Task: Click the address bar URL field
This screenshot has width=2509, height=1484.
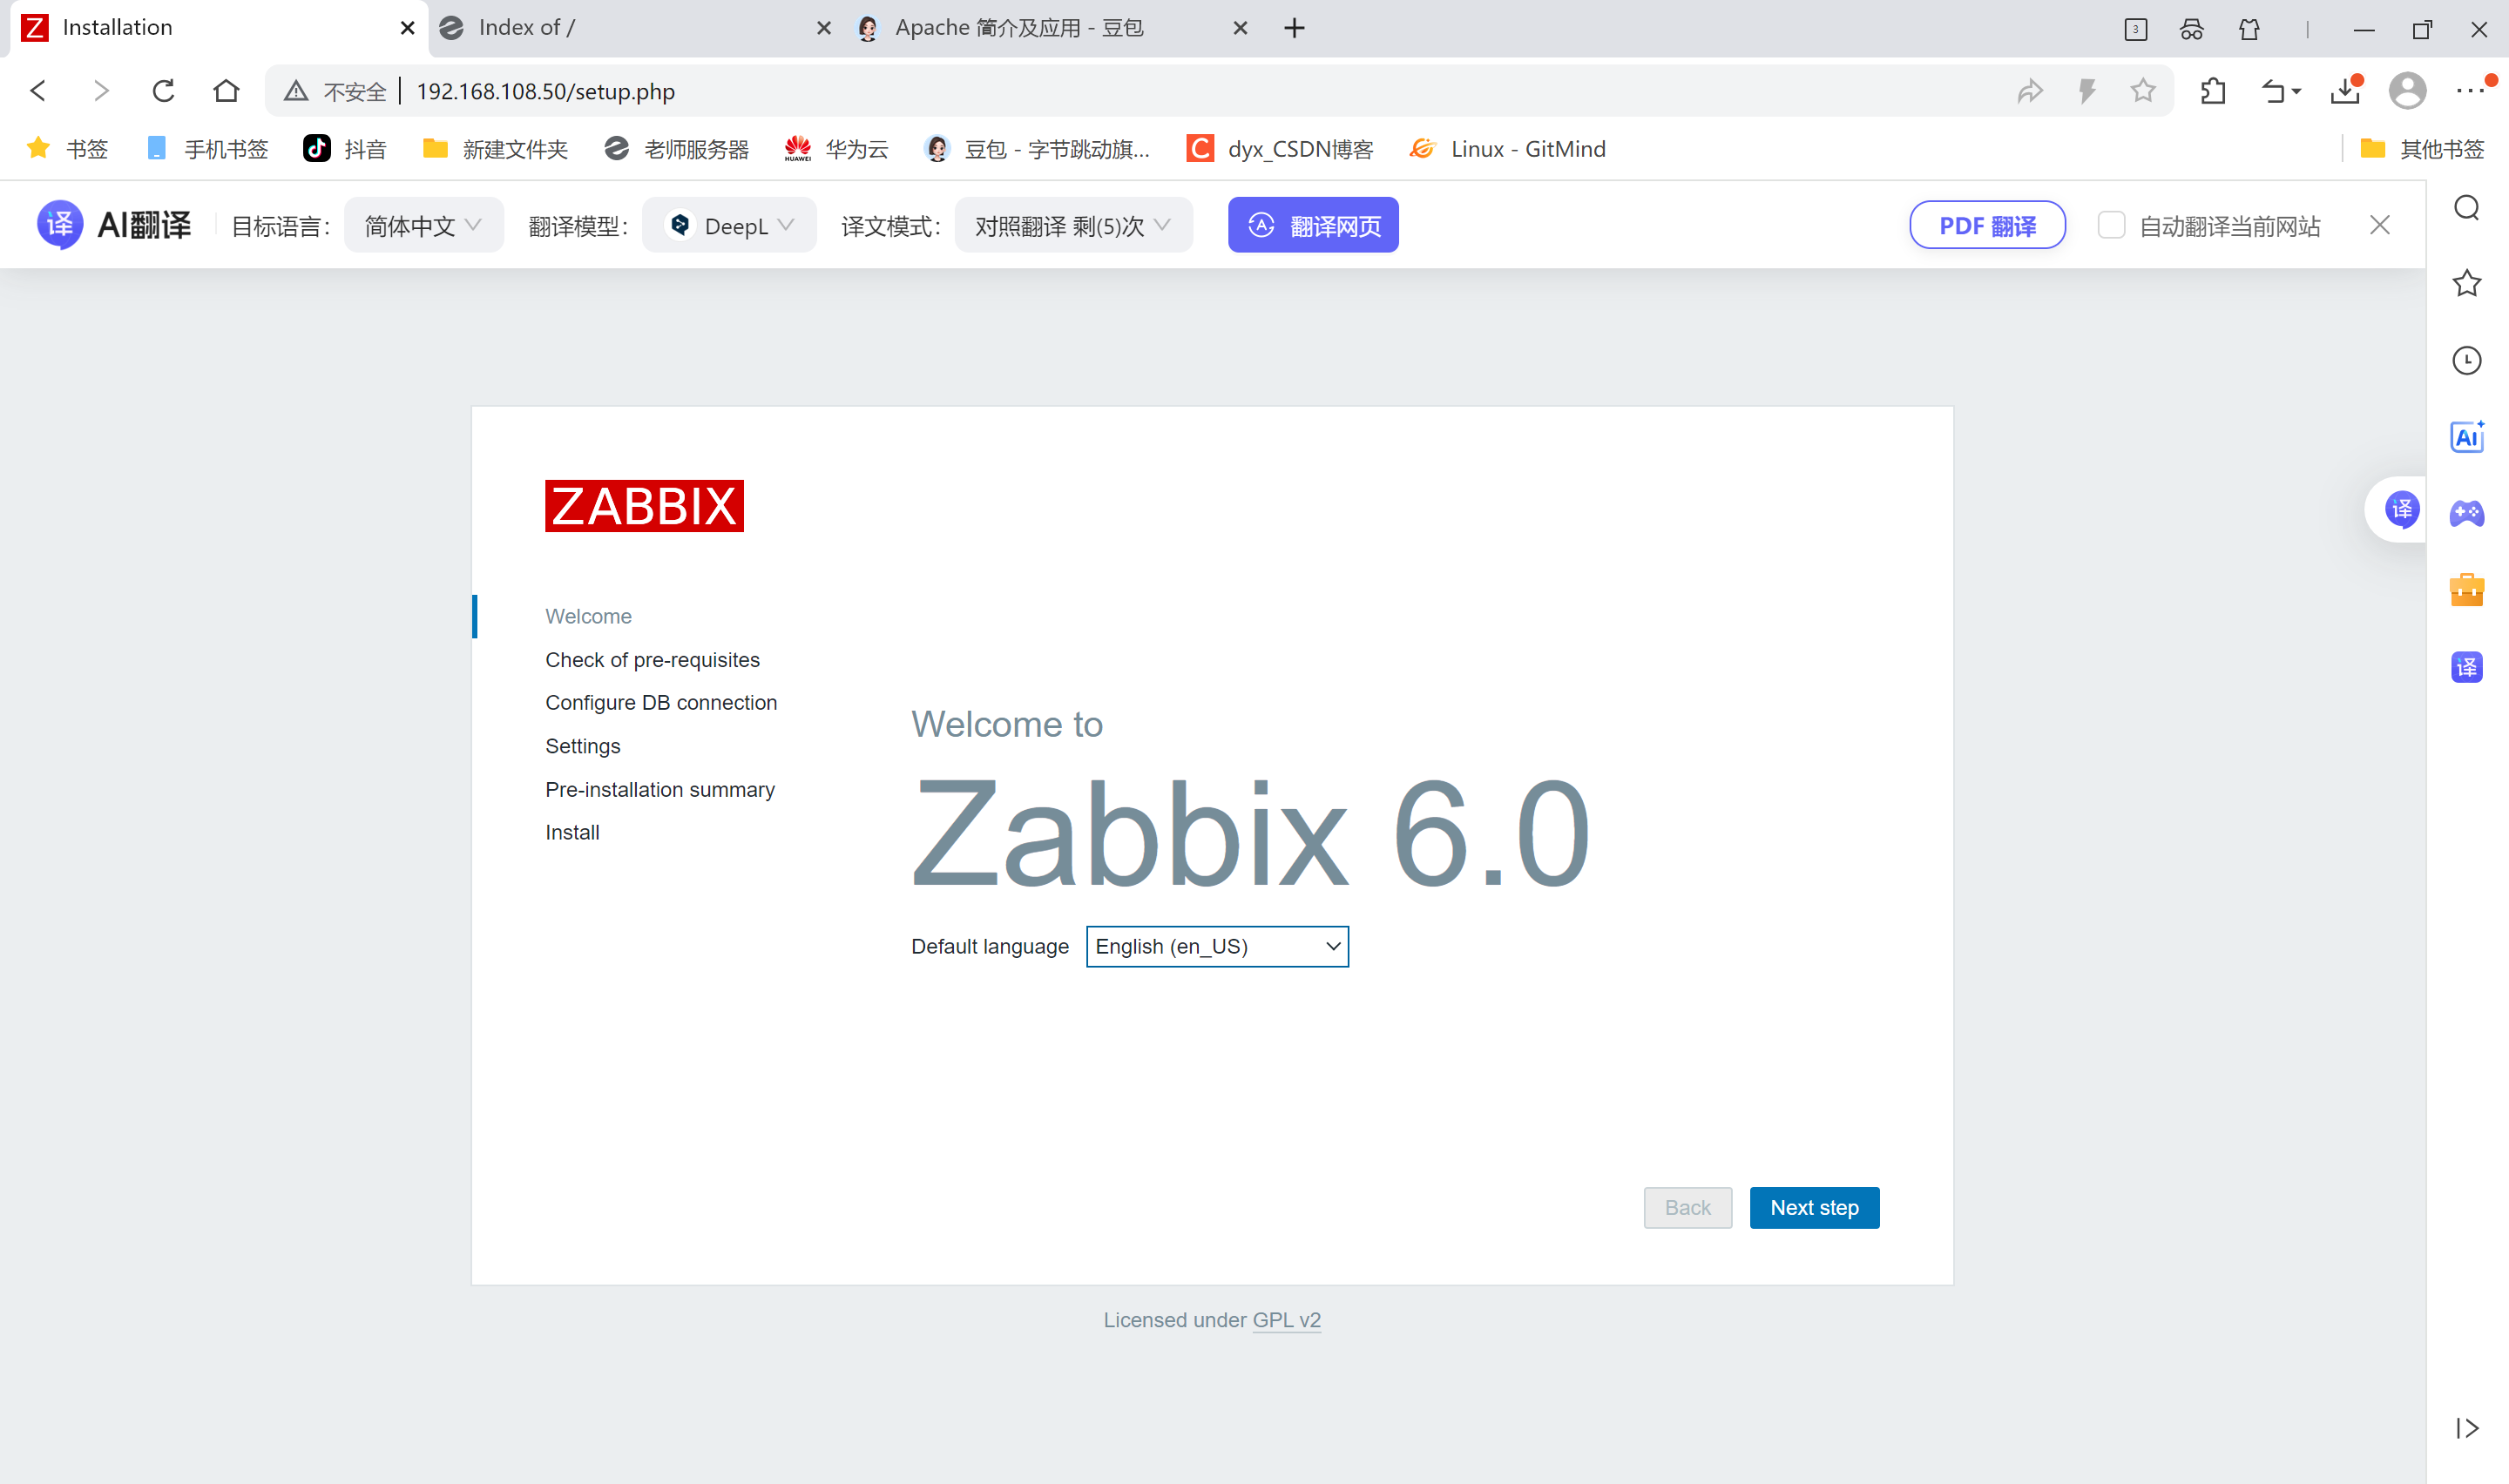Action: [x=1000, y=91]
